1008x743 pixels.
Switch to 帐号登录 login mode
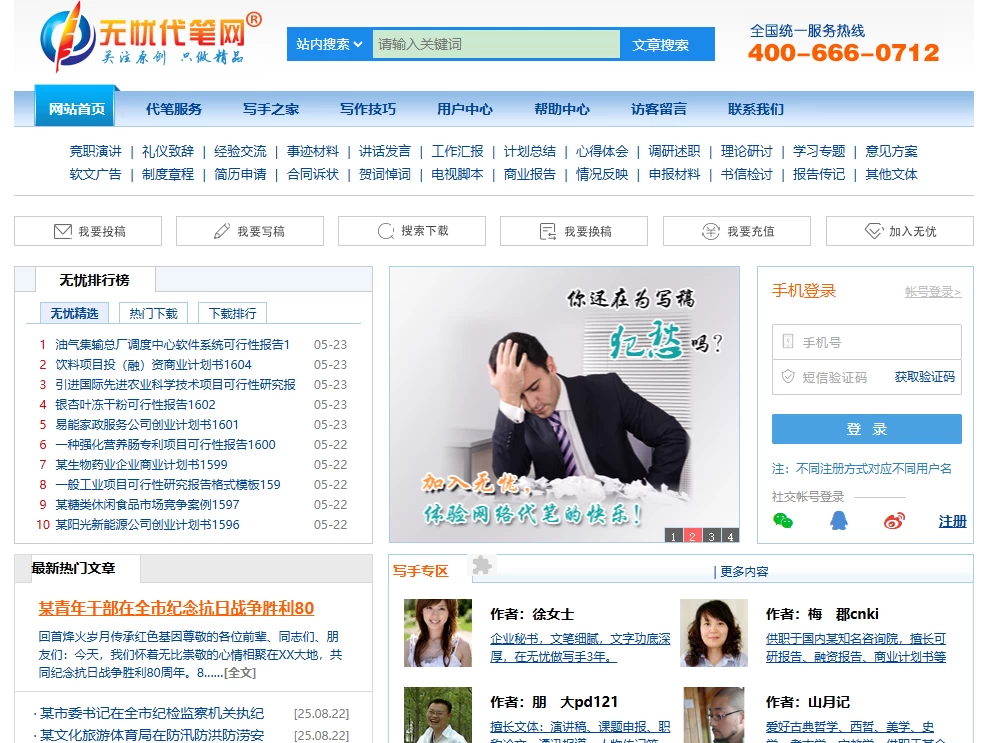(x=932, y=292)
